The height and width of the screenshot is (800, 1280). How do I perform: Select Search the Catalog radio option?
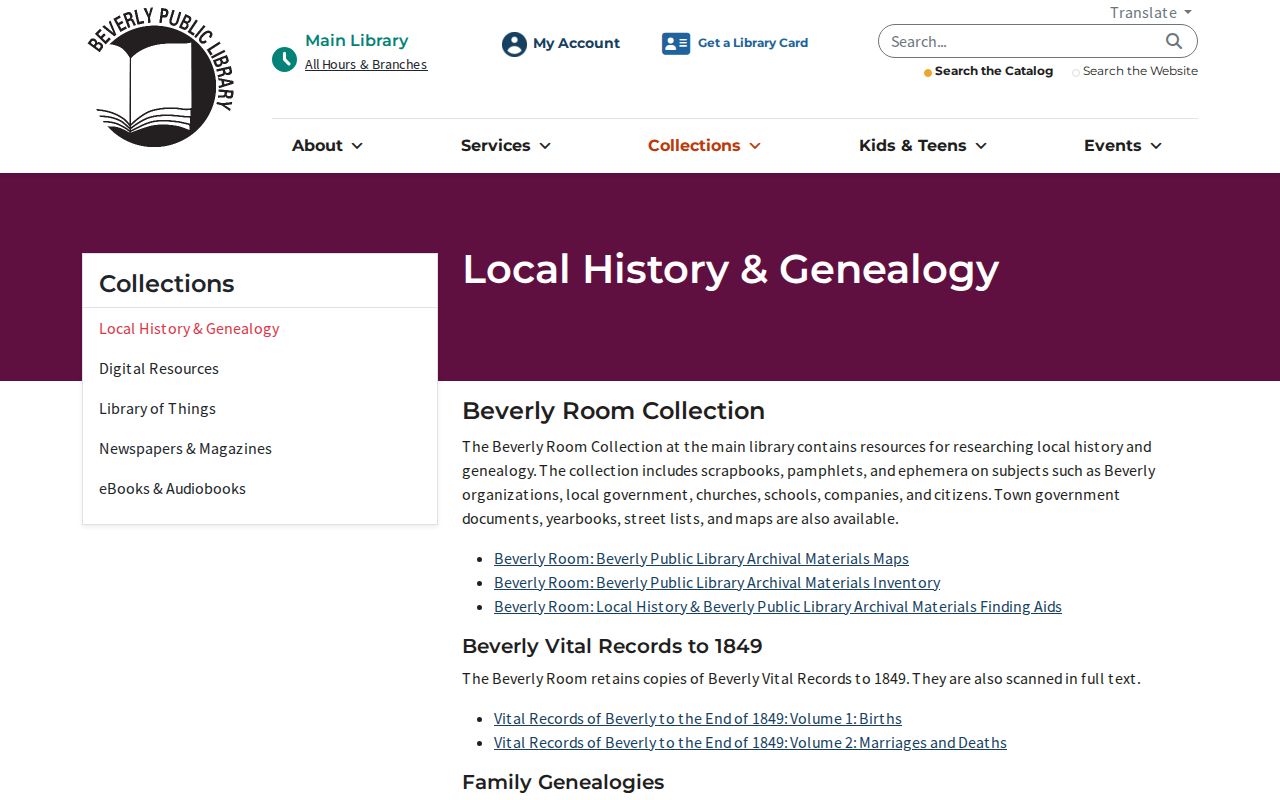coord(928,72)
